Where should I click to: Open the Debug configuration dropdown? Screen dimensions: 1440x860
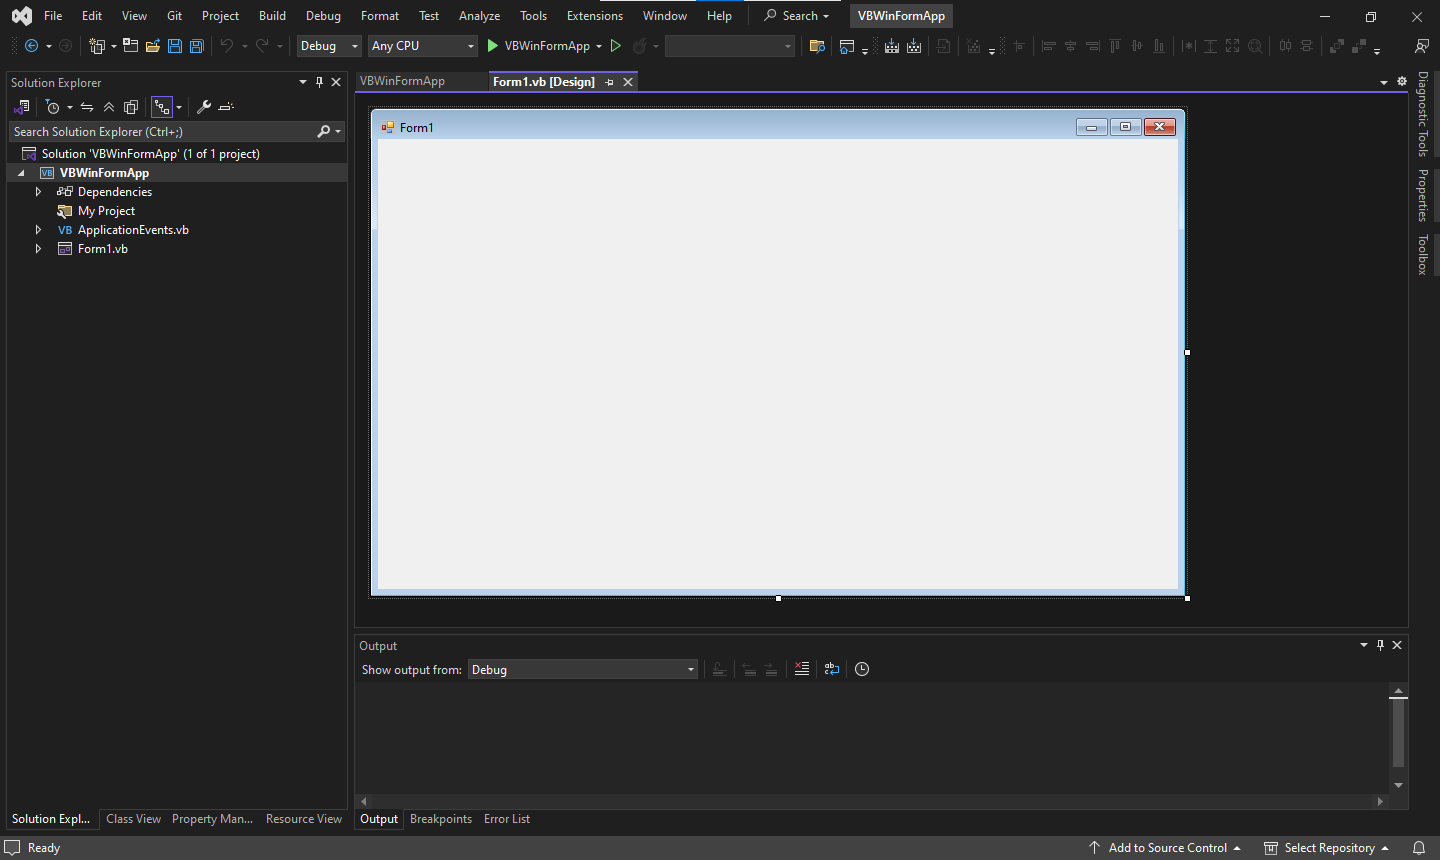click(329, 46)
